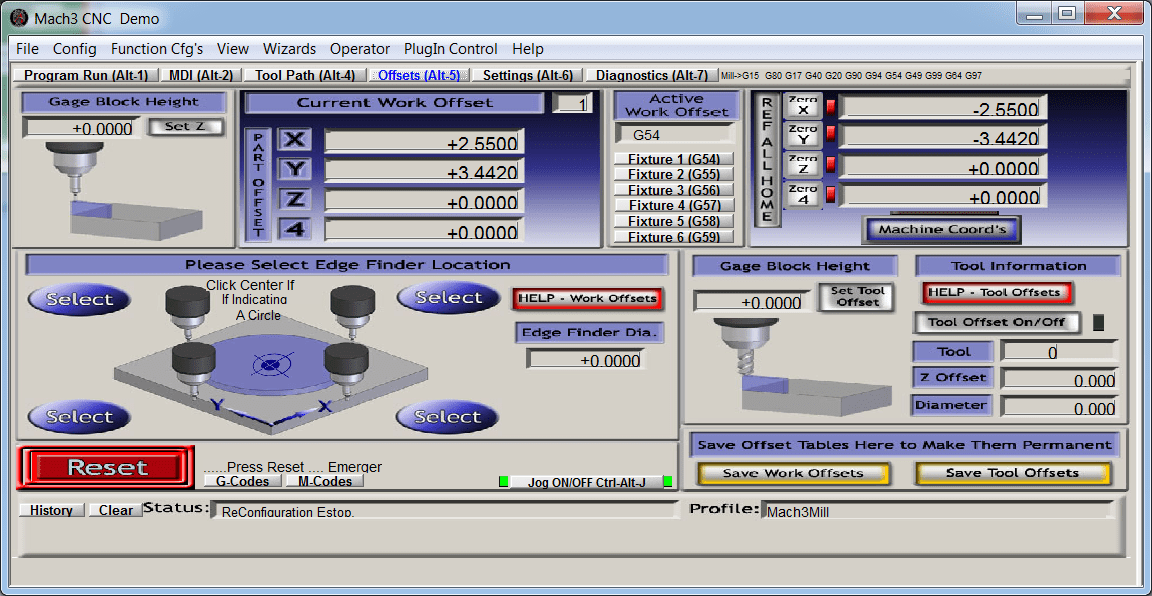Click the circle center crosshair target
Screen dimensions: 1152x596
(271, 363)
